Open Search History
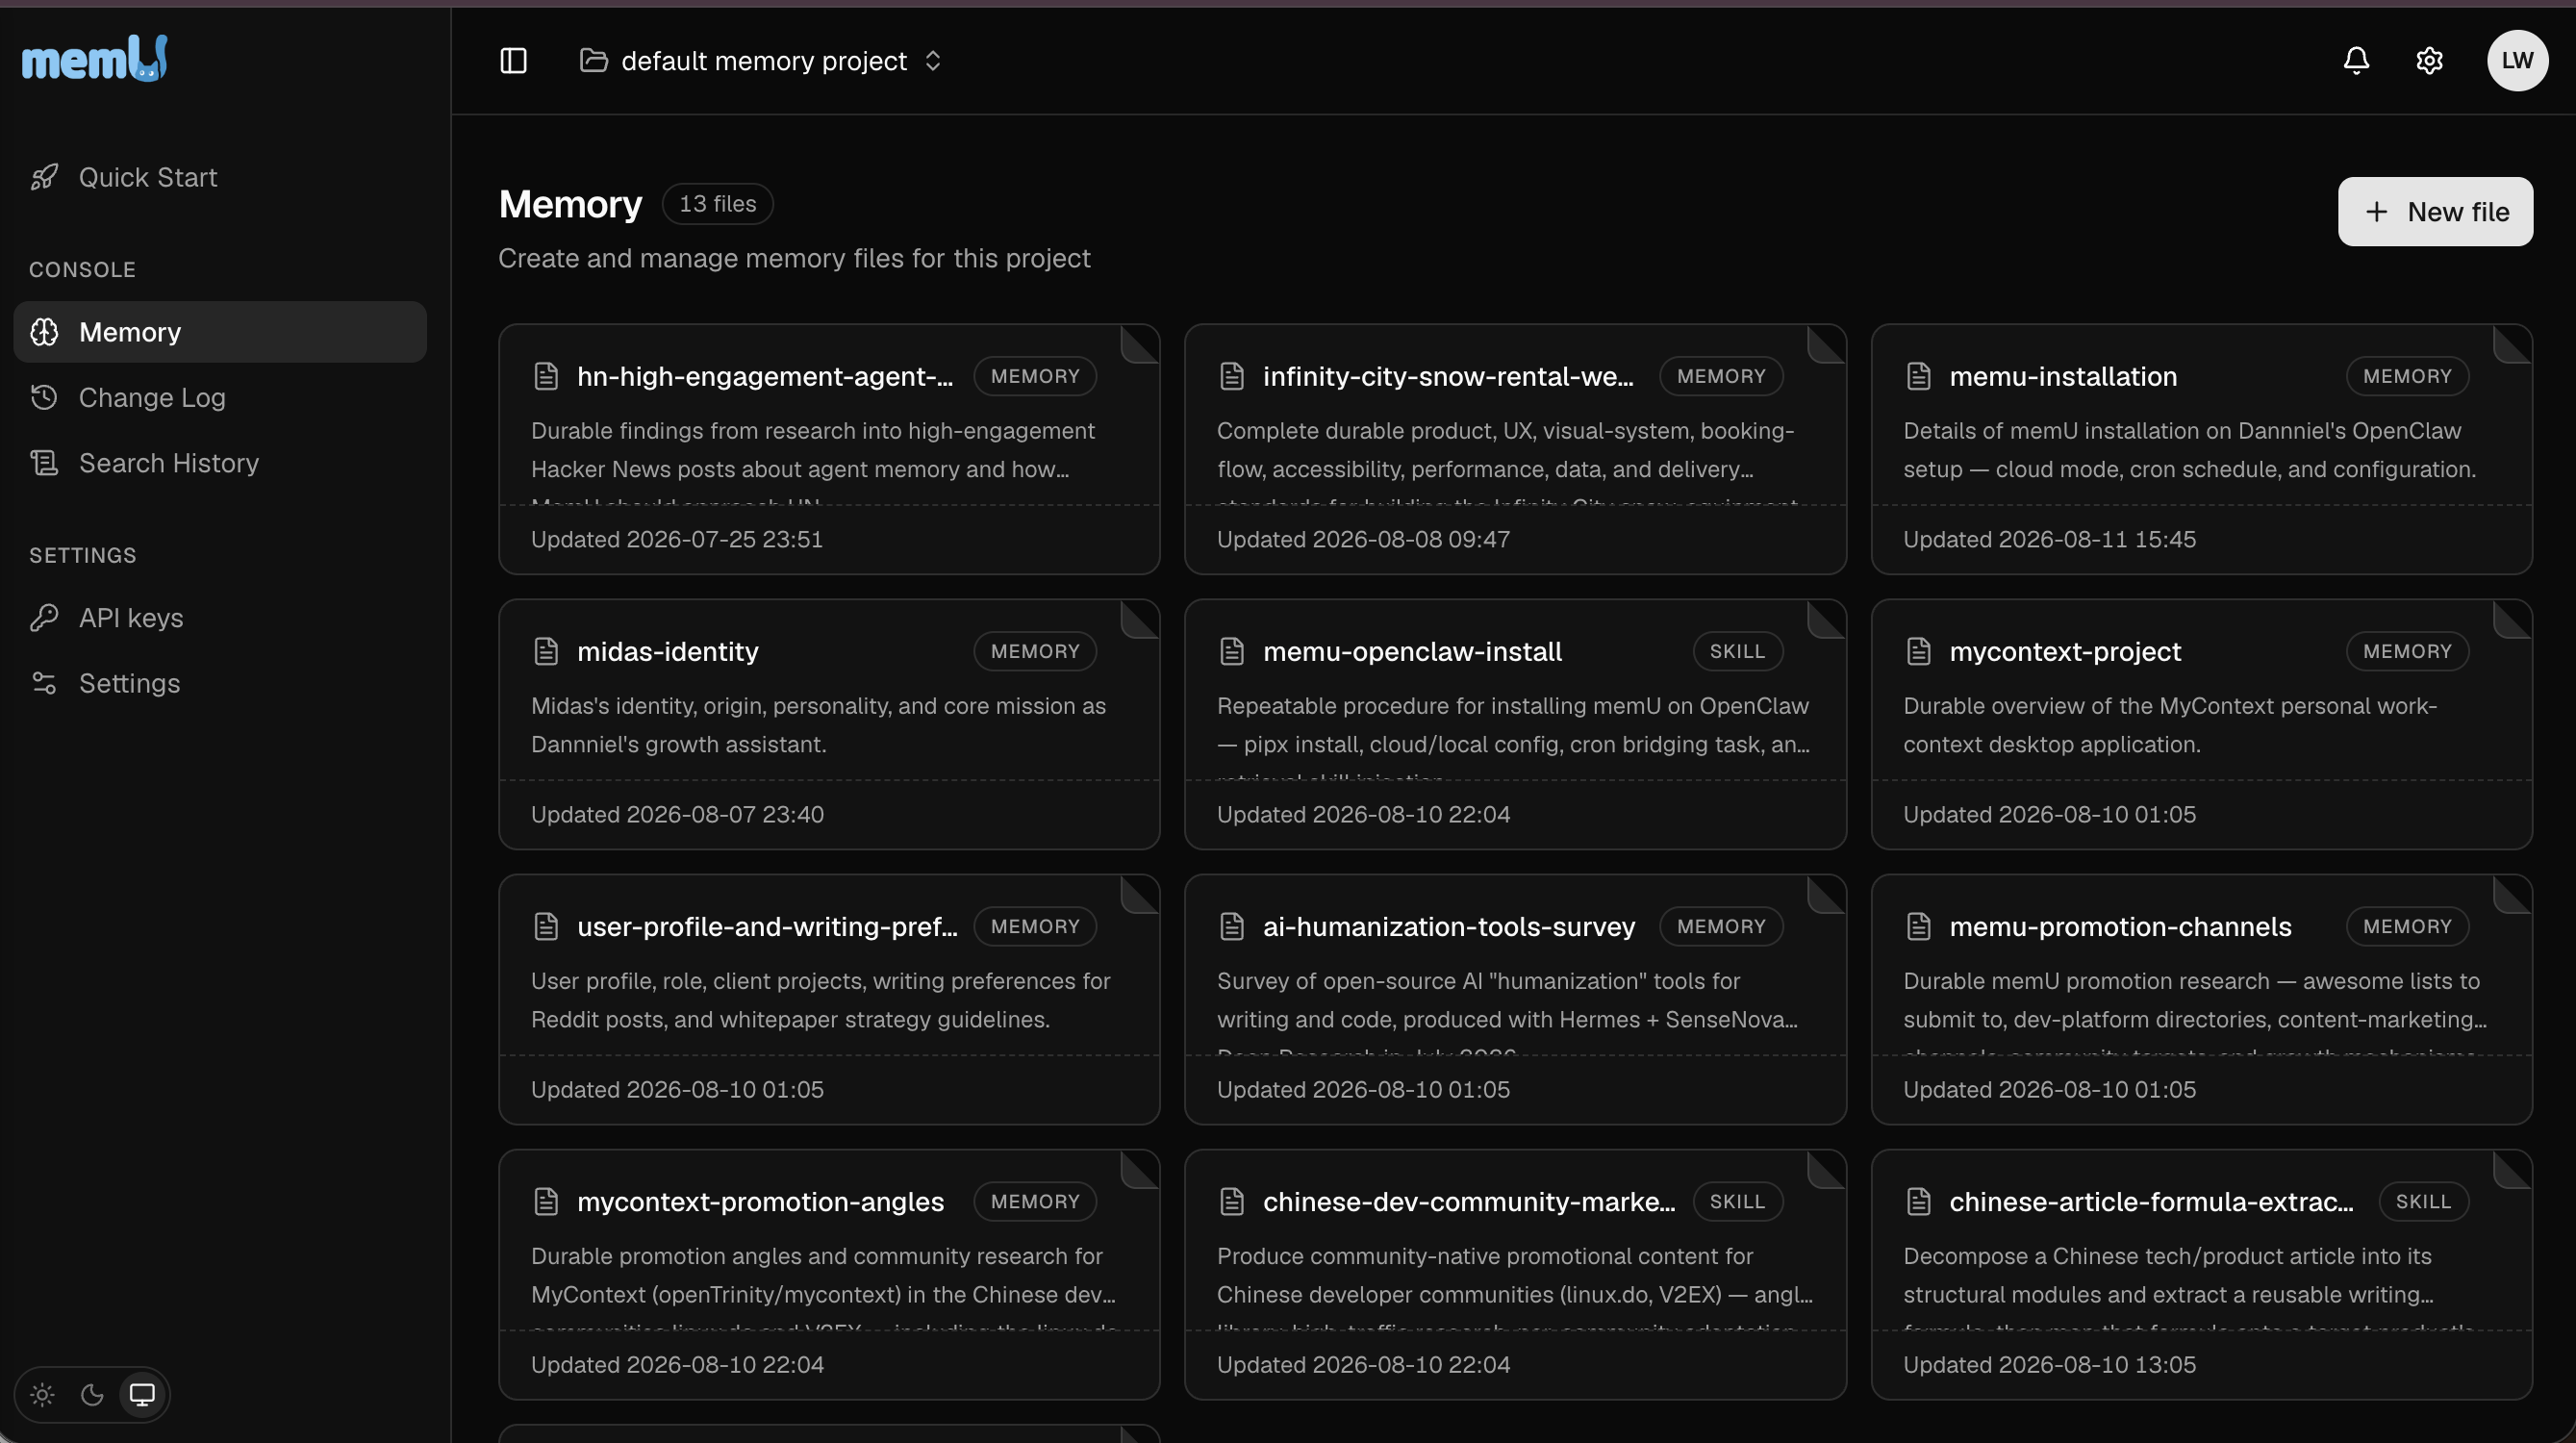This screenshot has height=1443, width=2576. point(220,463)
